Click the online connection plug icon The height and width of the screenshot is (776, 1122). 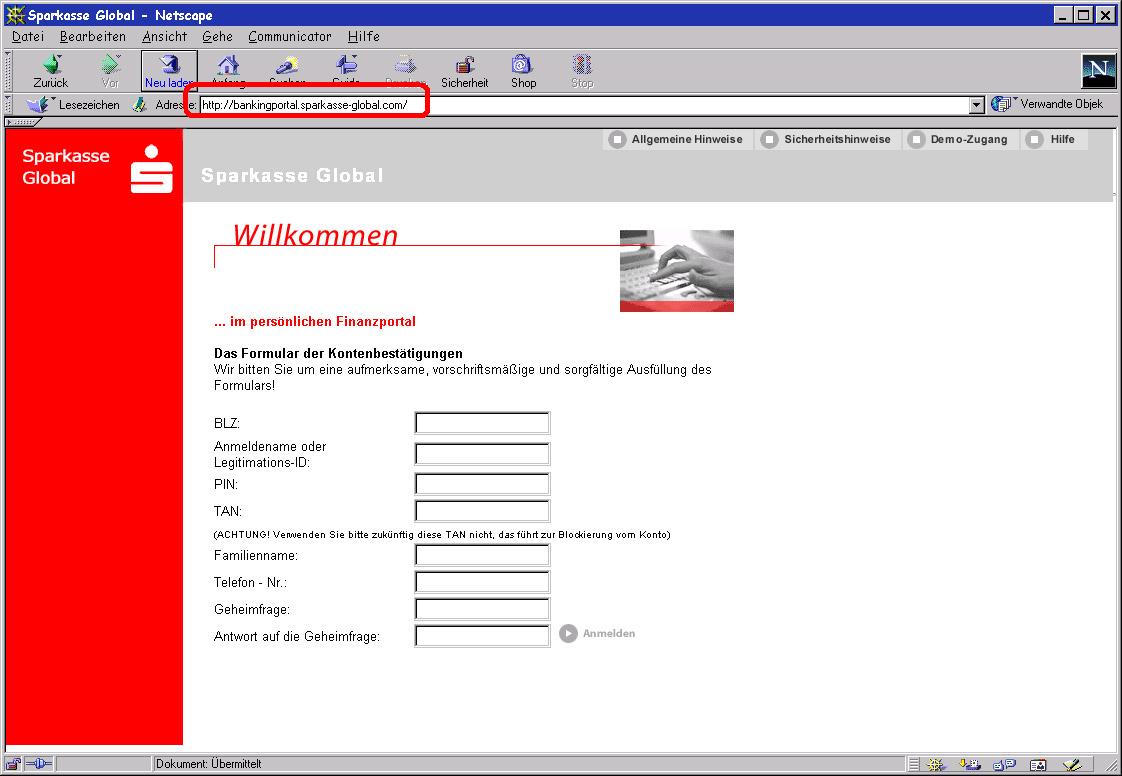(39, 764)
